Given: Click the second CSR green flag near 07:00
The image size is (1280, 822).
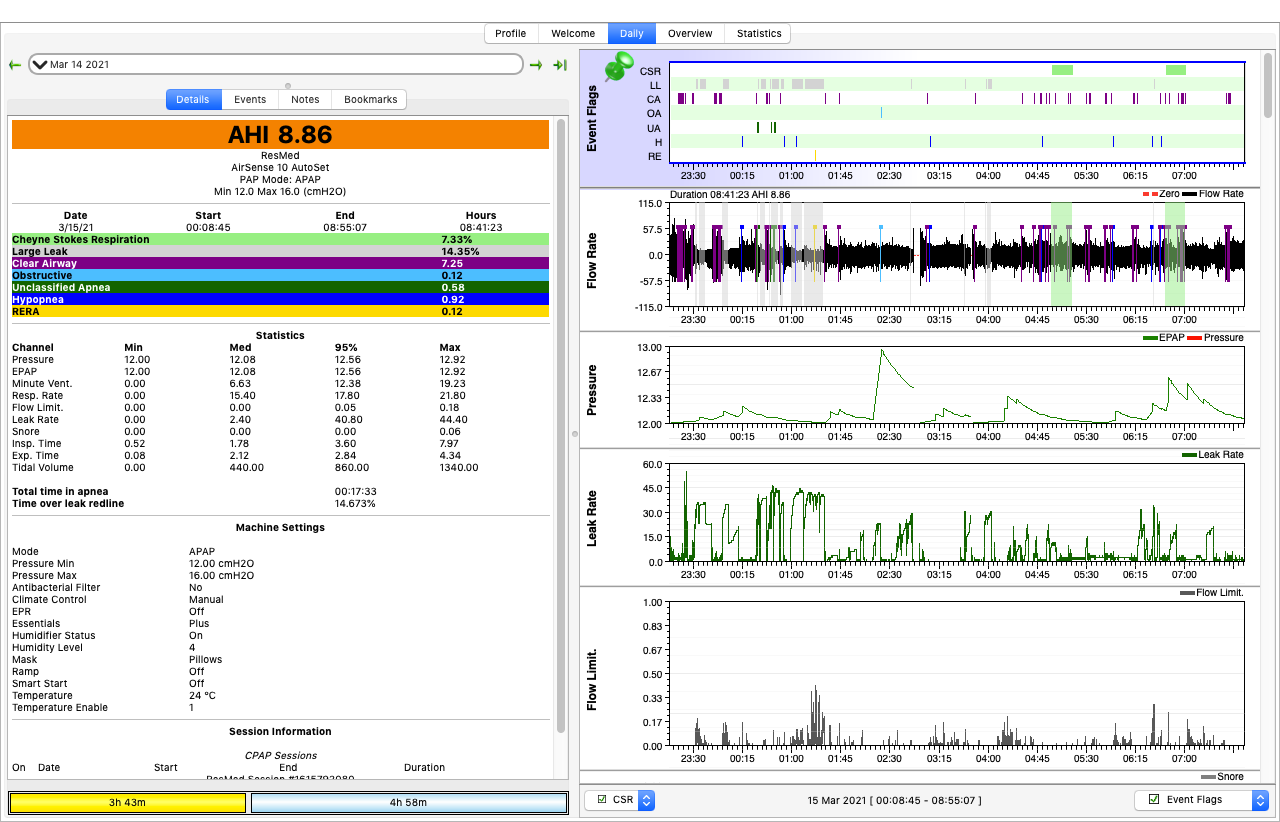Looking at the screenshot, I should [x=1176, y=70].
